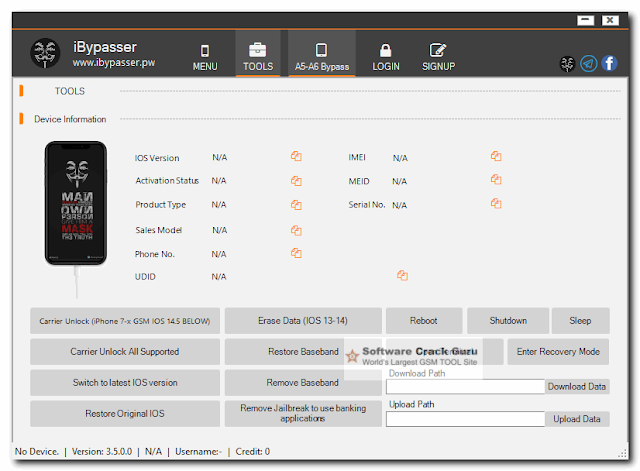Focus the Upload Path input field
This screenshot has height=471, width=640.
[465, 419]
